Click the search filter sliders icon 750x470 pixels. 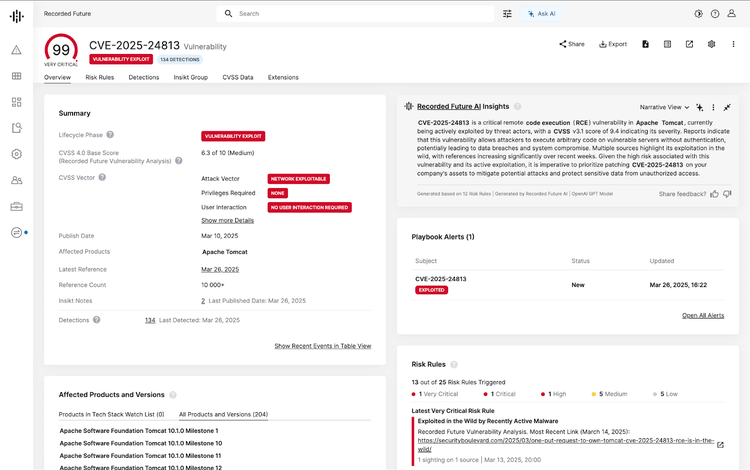(x=507, y=14)
